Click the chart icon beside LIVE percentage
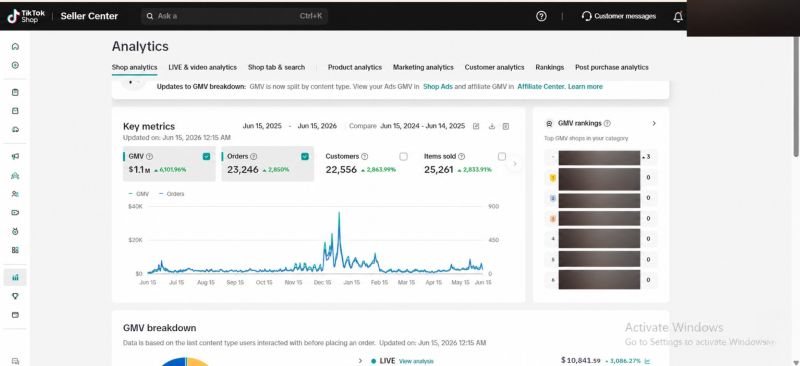Image resolution: width=800 pixels, height=366 pixels. point(647,361)
